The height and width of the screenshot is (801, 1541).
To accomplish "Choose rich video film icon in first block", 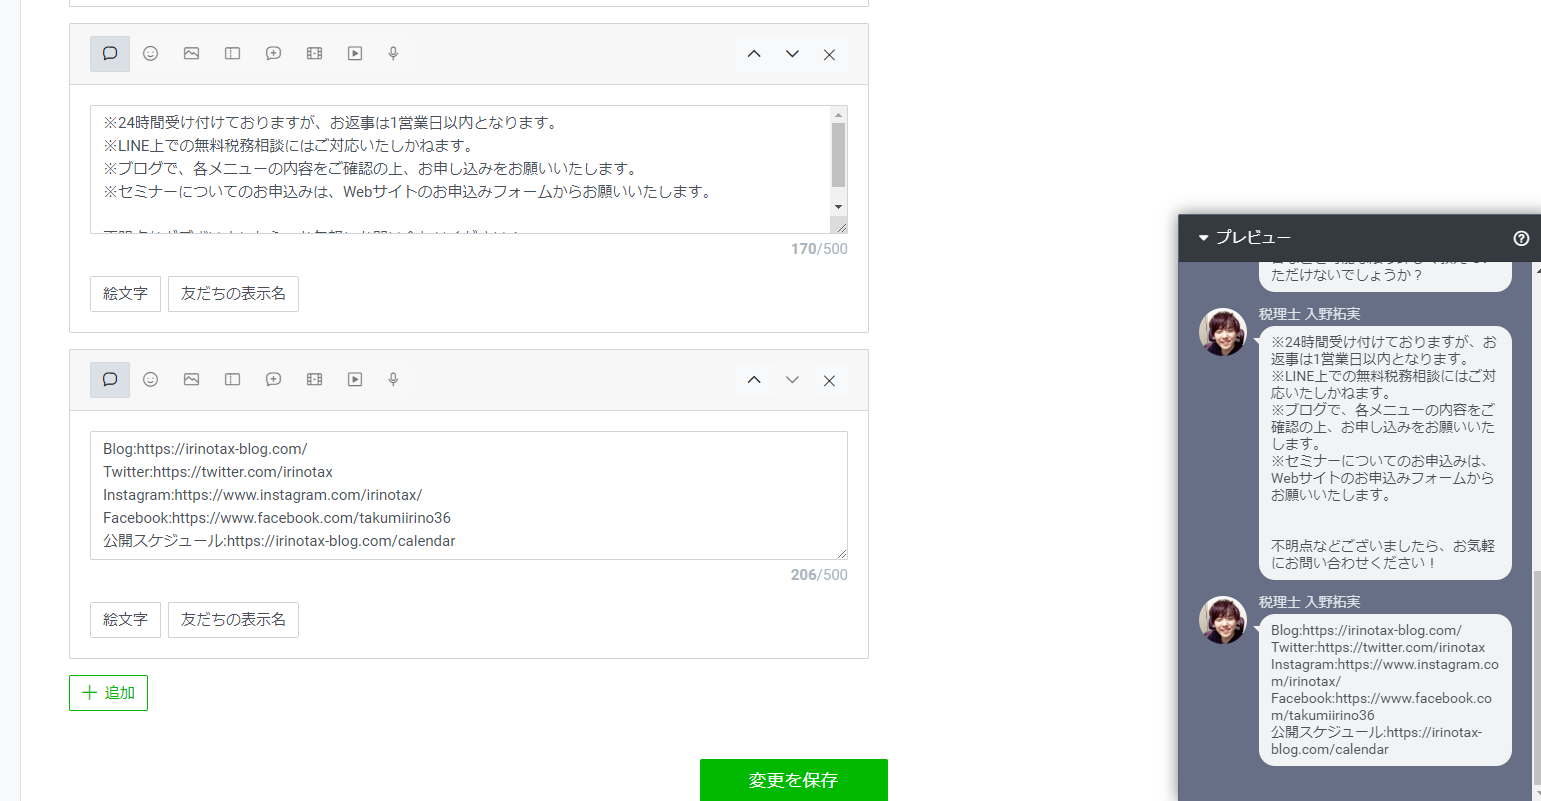I will [314, 54].
